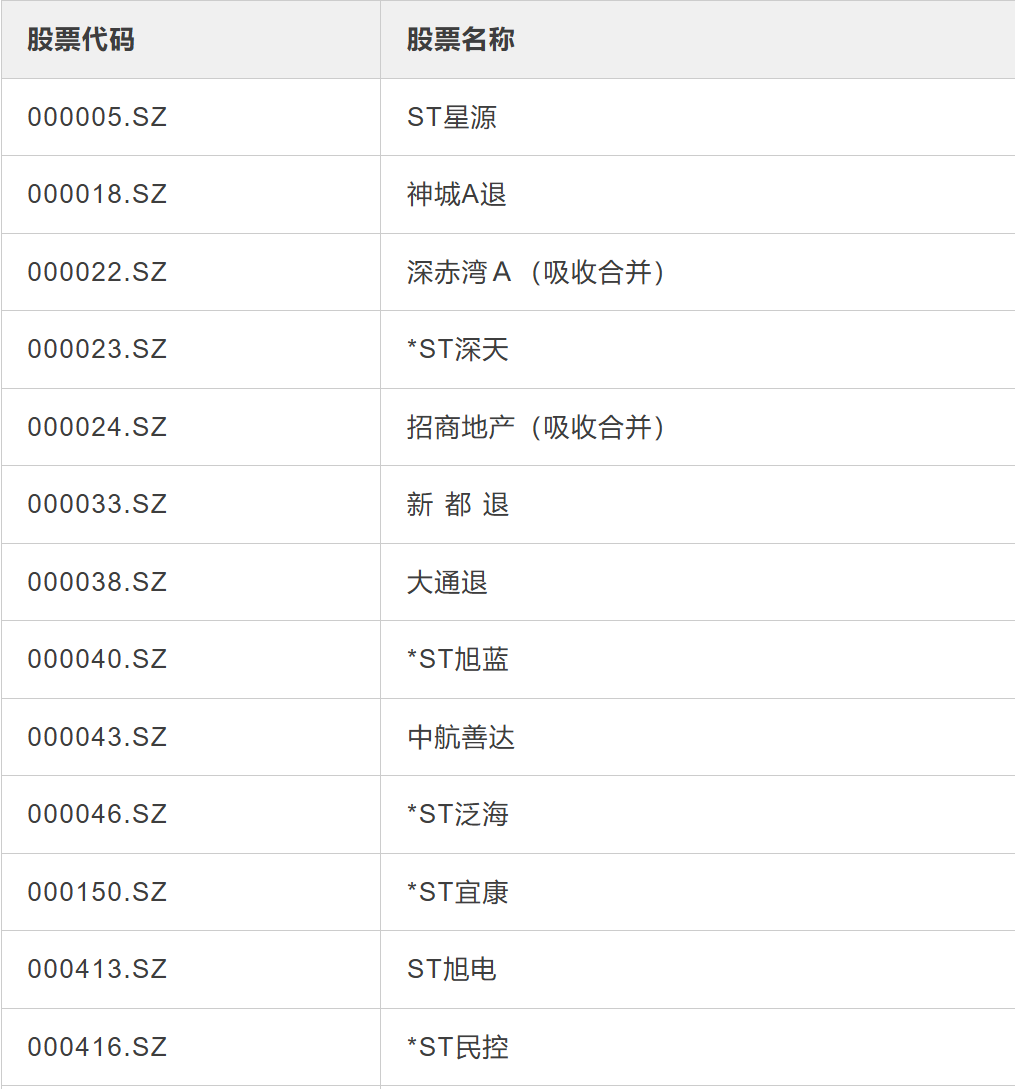Click the *ST民控 stock name
1015x1089 pixels.
point(458,1047)
